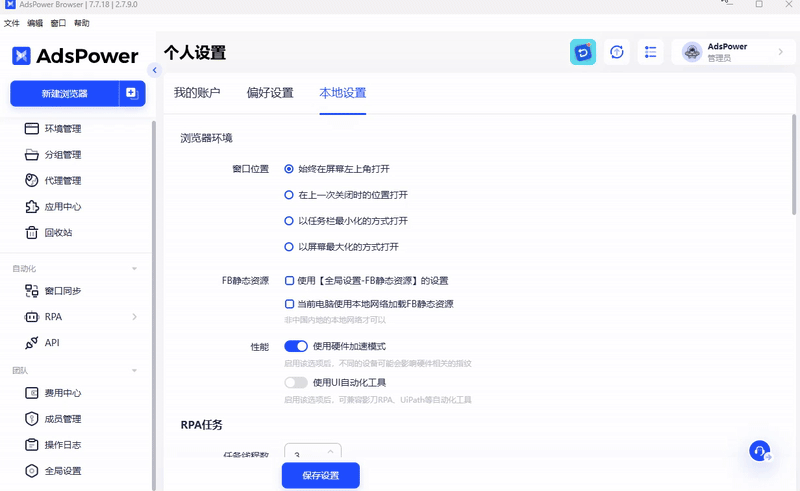The height and width of the screenshot is (491, 800).
Task: Open 回收站 trash icon
Action: pyautogui.click(x=32, y=233)
